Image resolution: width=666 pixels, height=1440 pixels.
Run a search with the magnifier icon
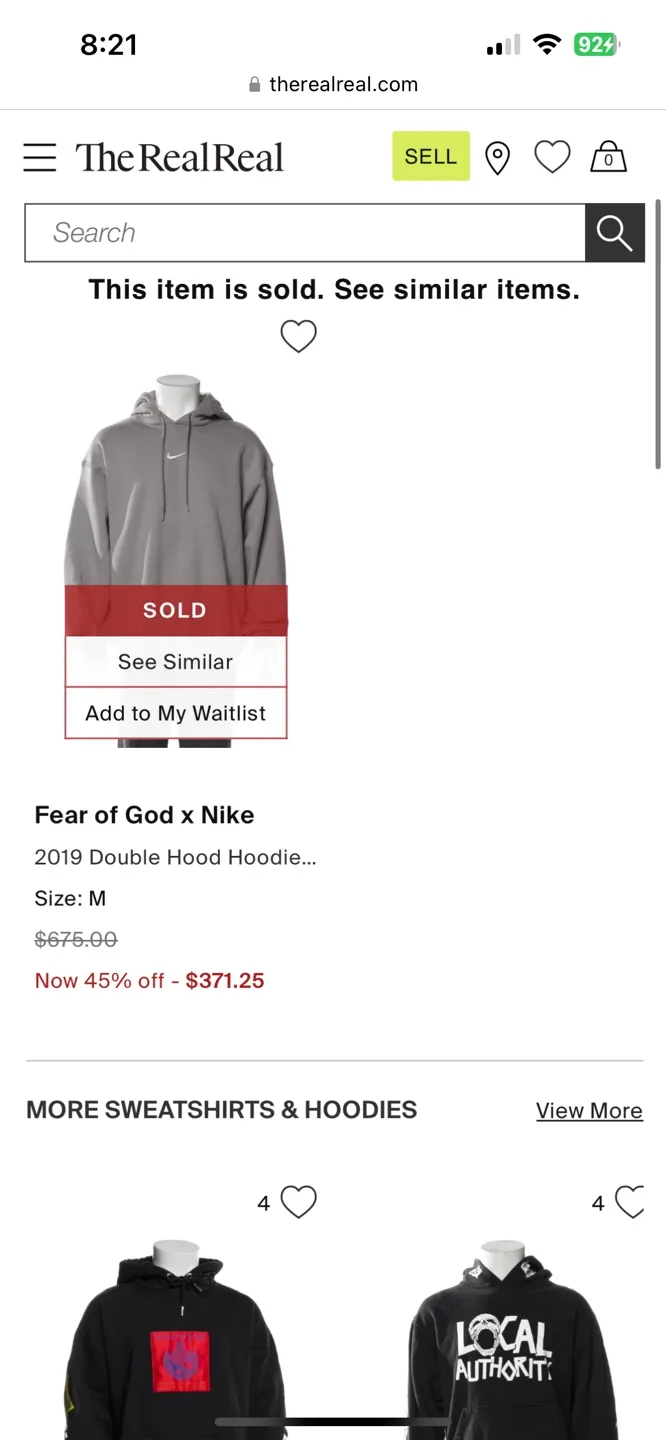[x=614, y=232]
